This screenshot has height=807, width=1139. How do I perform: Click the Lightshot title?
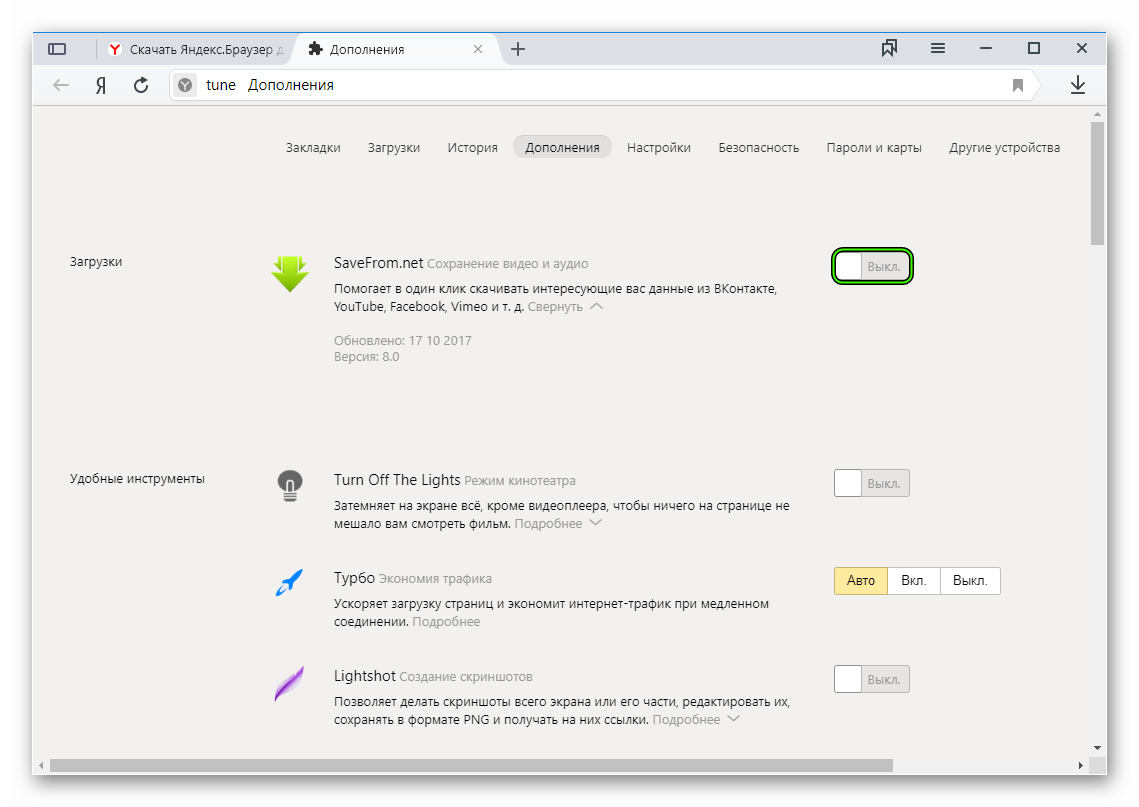click(x=365, y=676)
